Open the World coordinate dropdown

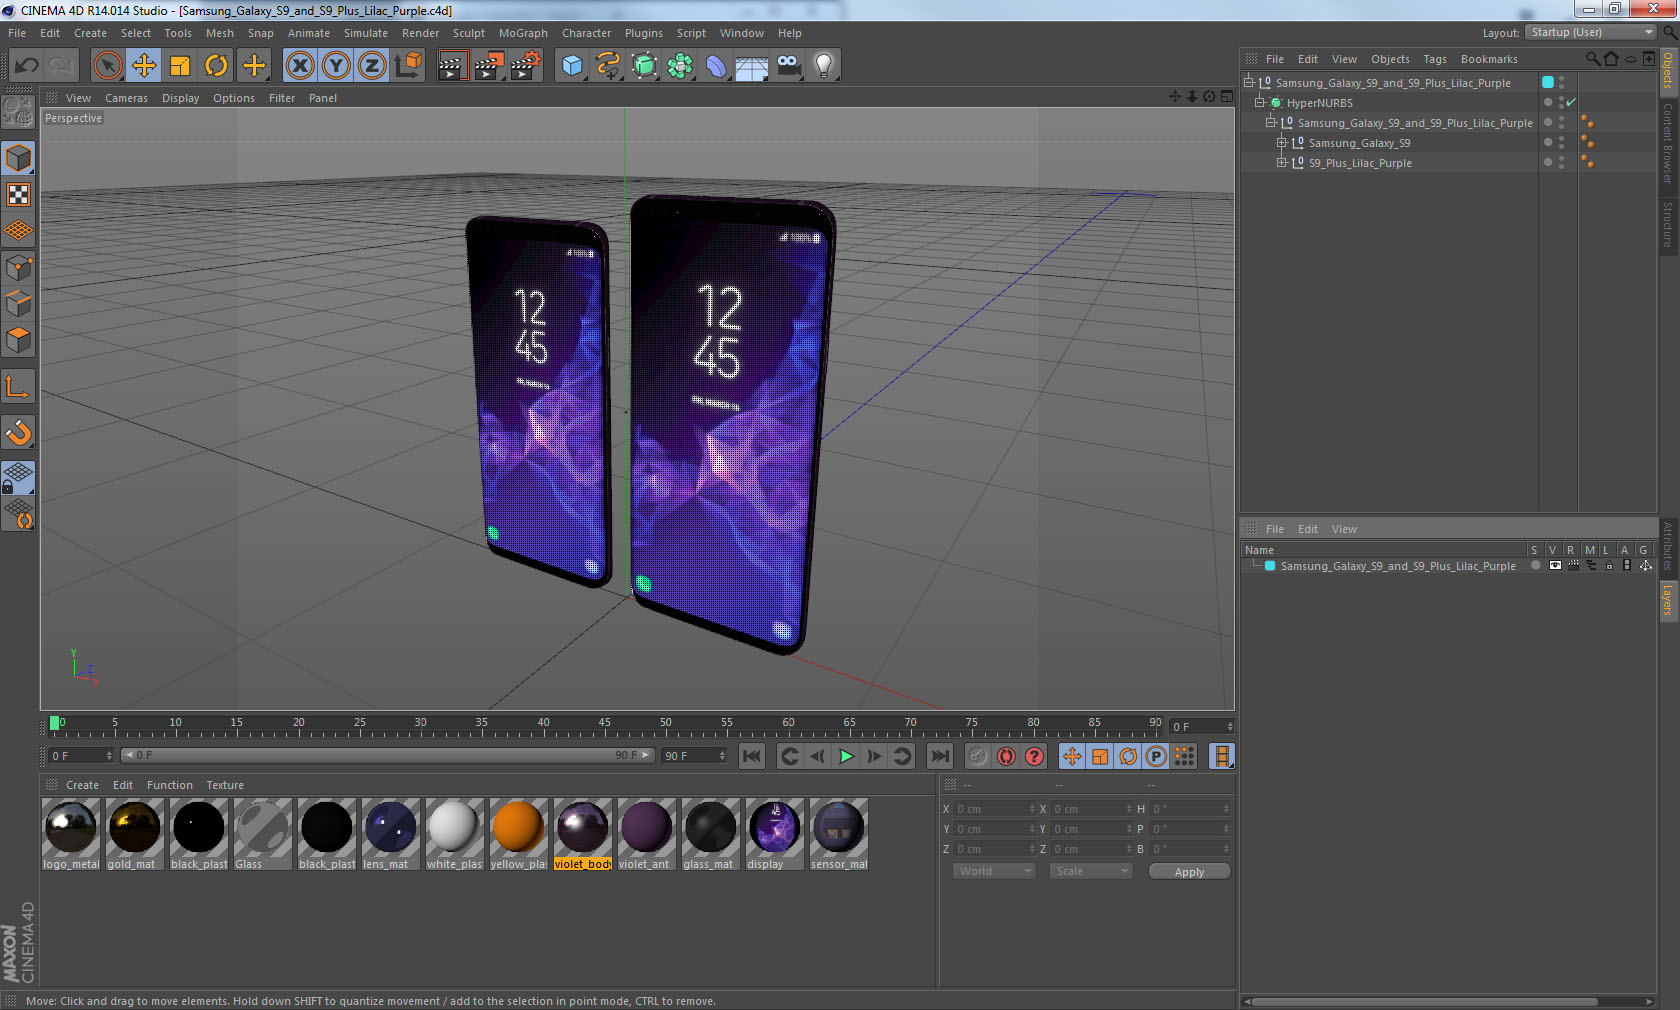point(993,871)
